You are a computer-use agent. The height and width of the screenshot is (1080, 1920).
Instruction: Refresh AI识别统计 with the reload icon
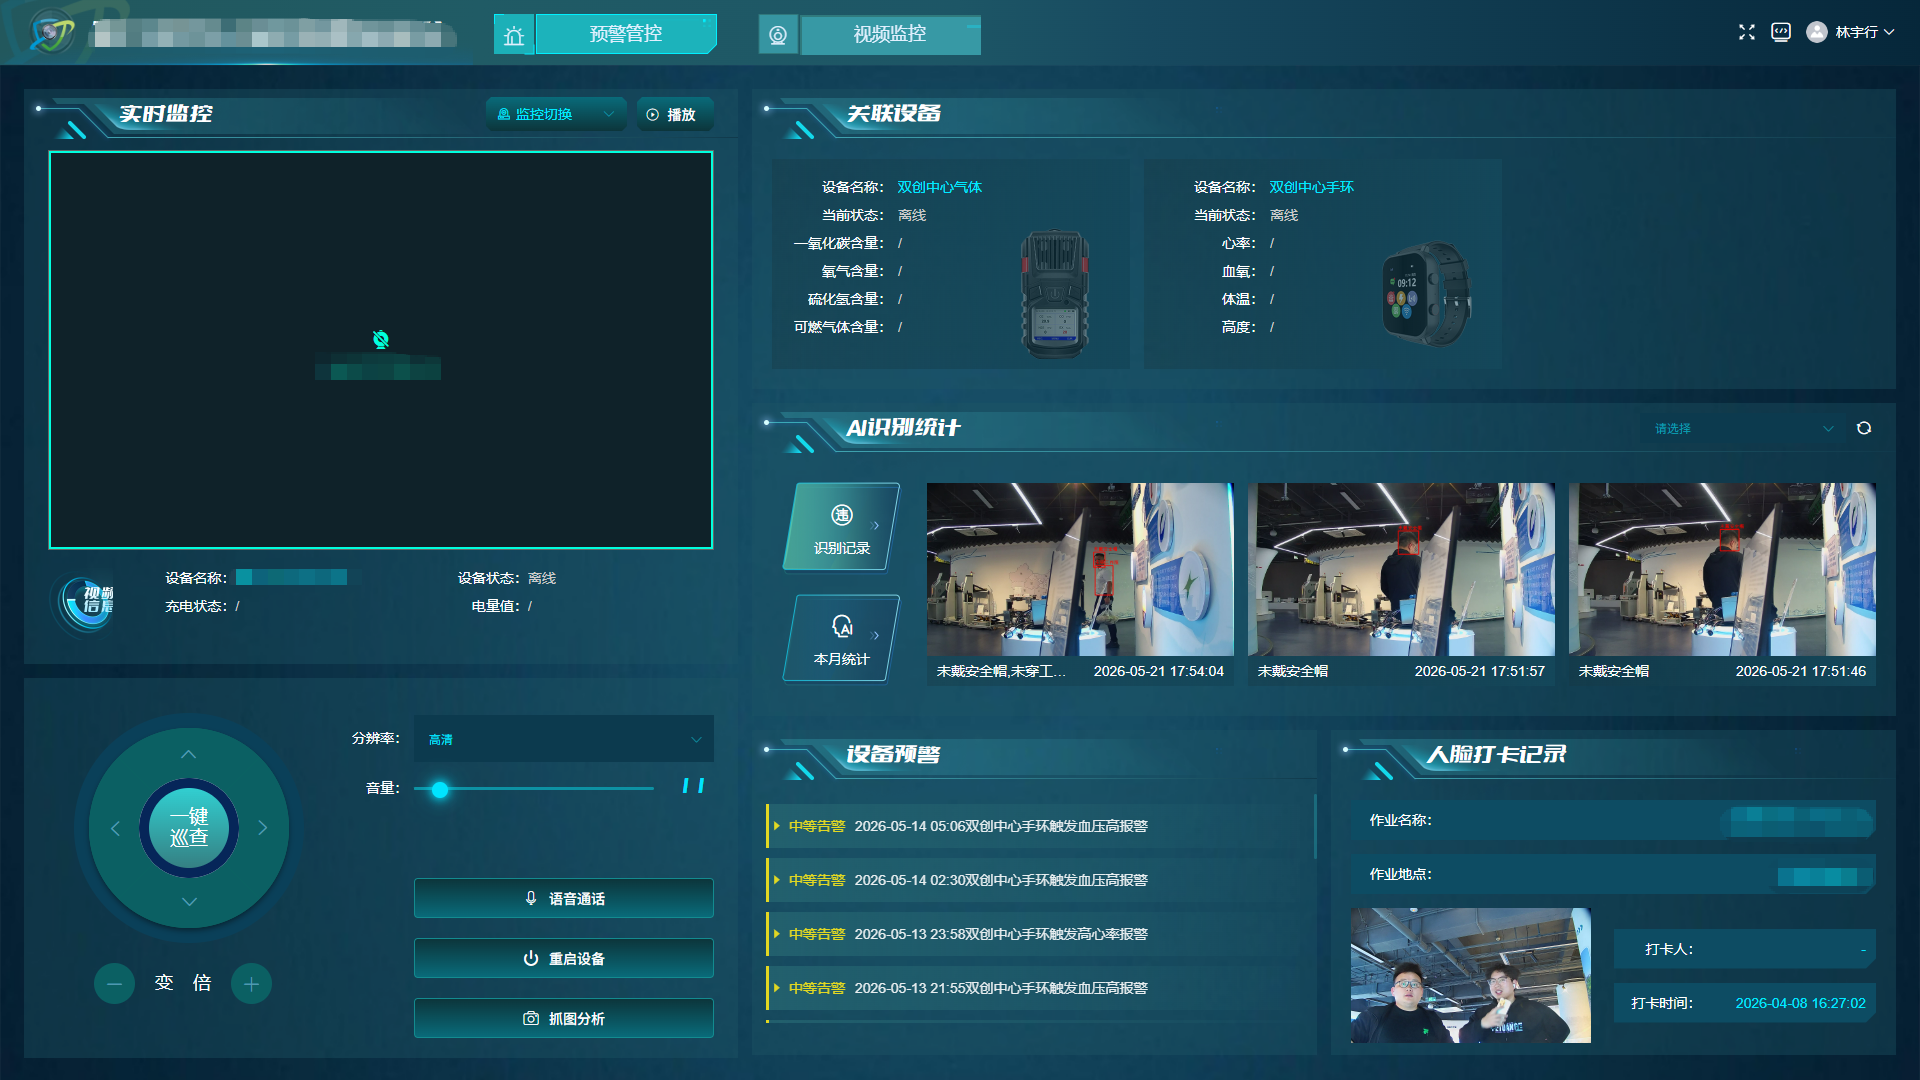point(1864,428)
